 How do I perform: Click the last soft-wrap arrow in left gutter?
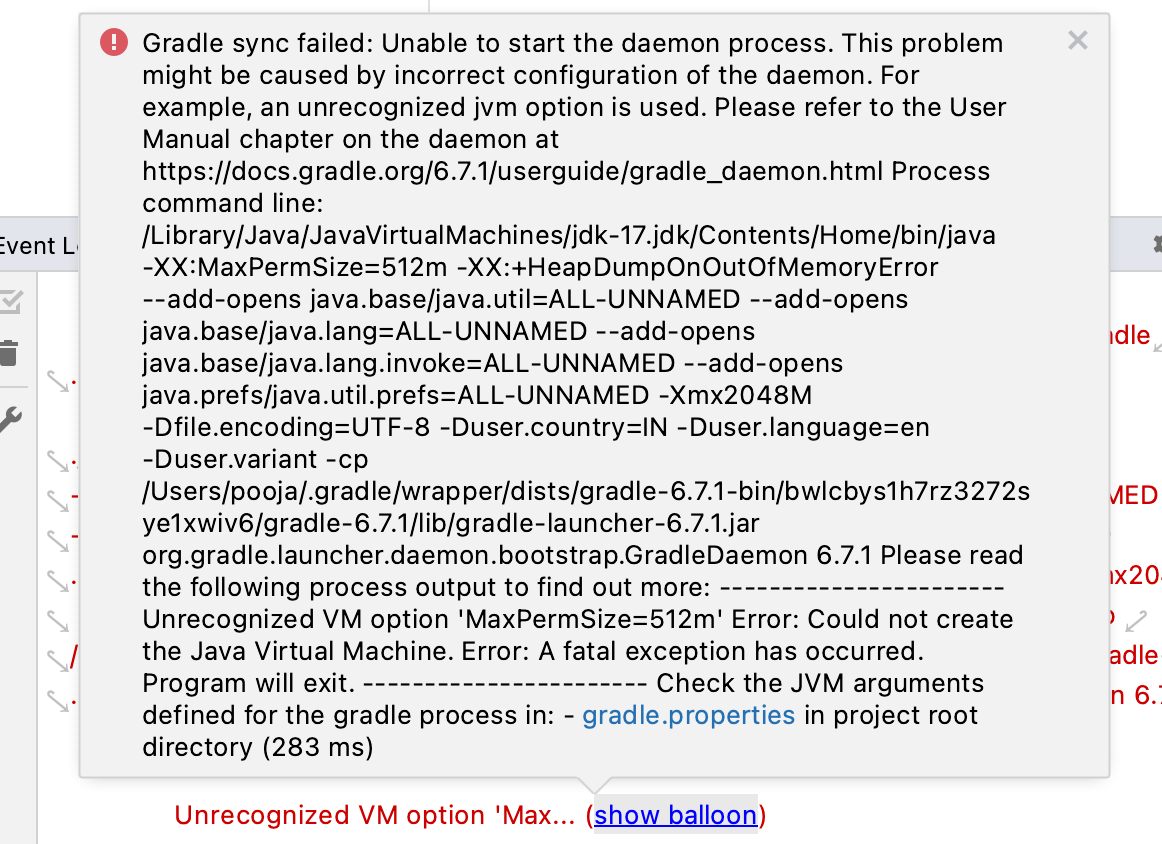point(58,701)
